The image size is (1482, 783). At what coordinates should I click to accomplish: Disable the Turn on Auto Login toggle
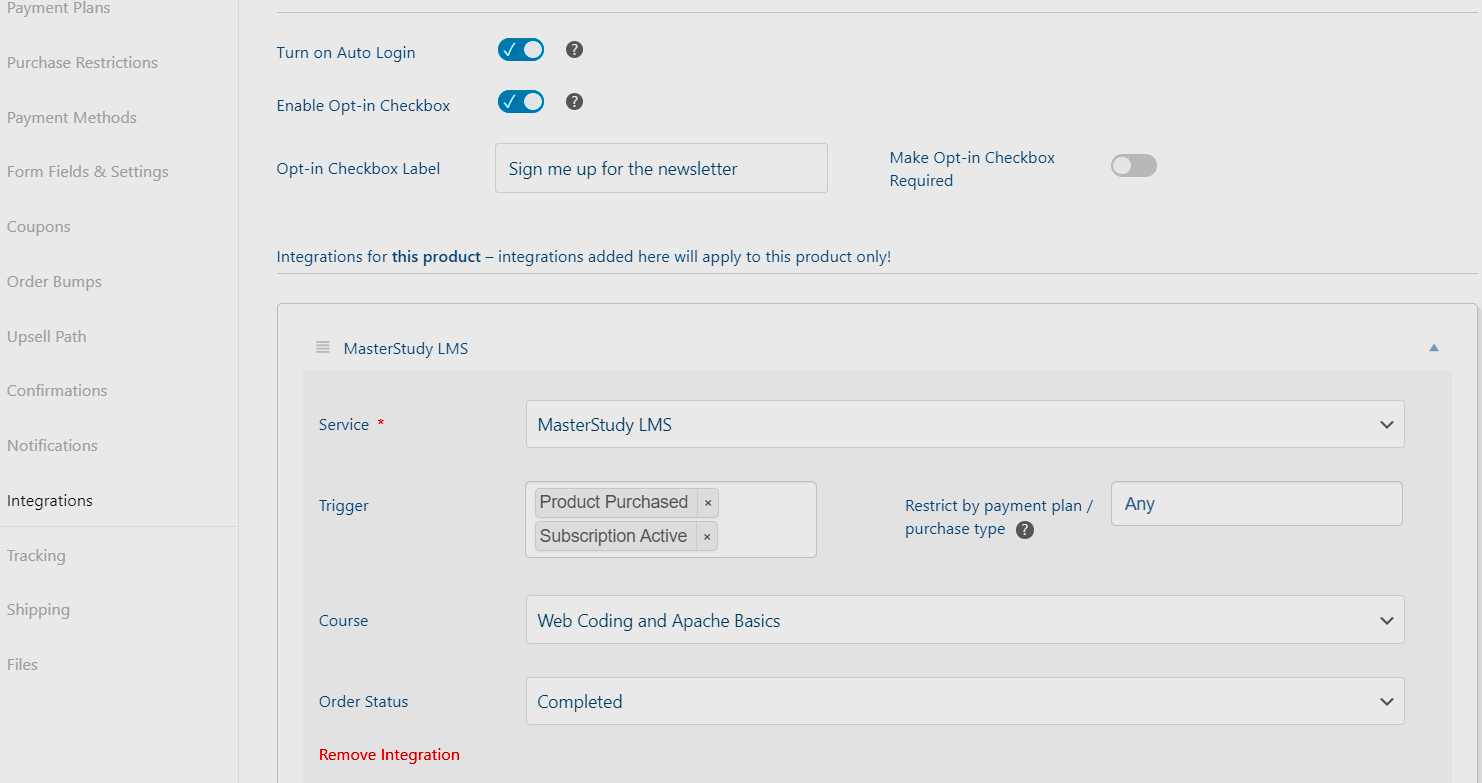click(x=520, y=48)
